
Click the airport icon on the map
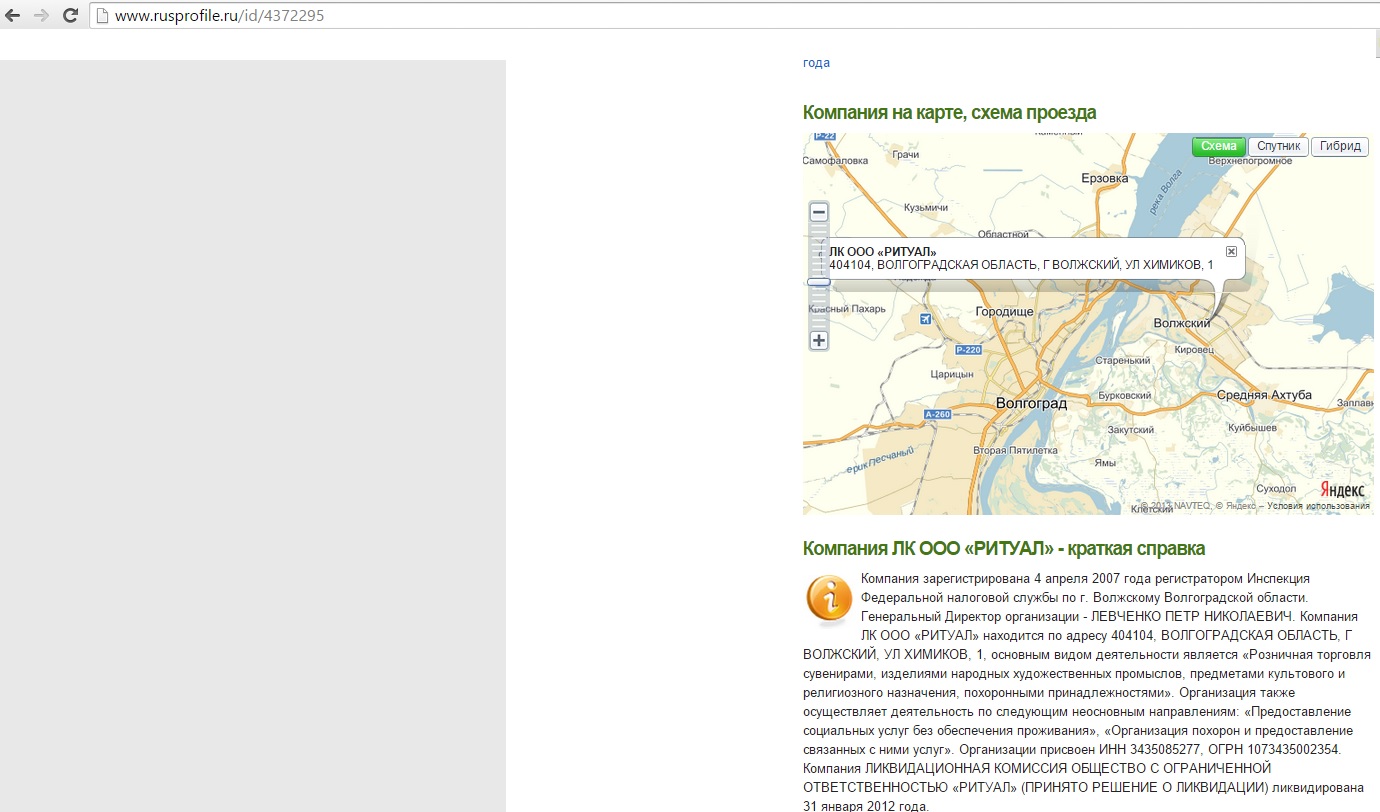point(925,319)
